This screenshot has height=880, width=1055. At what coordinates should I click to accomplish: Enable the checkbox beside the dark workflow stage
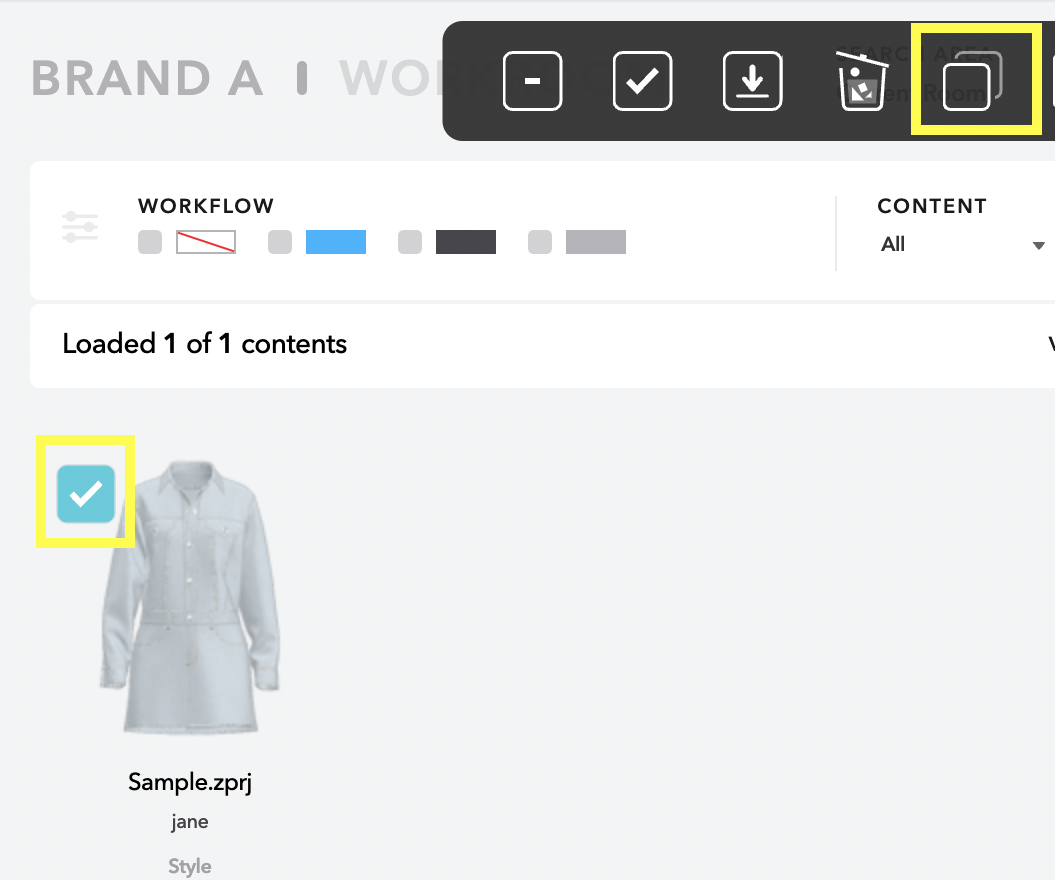pyautogui.click(x=409, y=241)
